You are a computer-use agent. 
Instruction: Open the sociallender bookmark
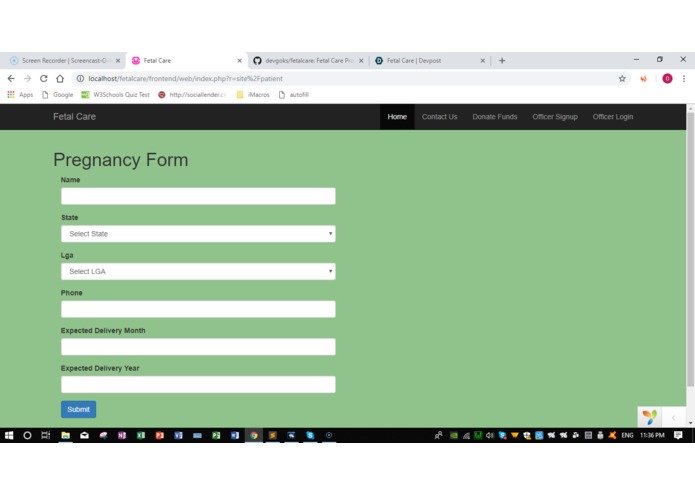point(193,94)
